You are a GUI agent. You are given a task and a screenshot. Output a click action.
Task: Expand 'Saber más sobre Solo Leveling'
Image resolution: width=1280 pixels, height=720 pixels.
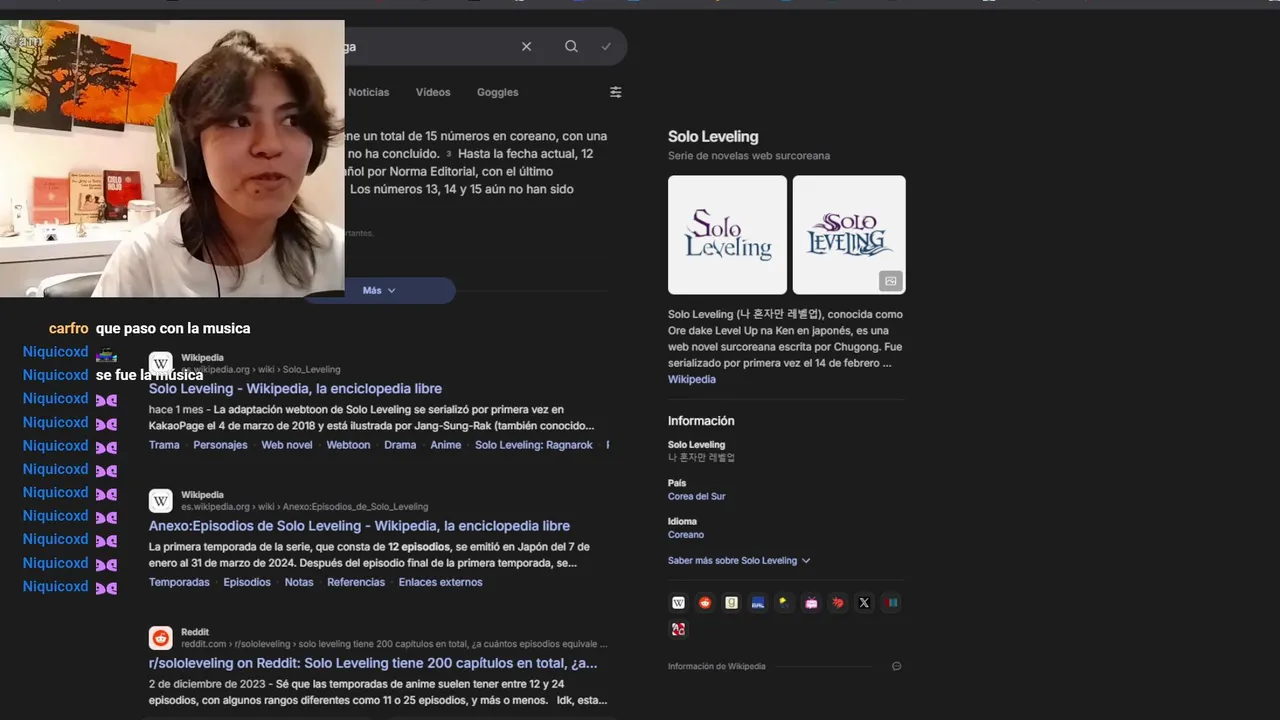click(x=739, y=561)
